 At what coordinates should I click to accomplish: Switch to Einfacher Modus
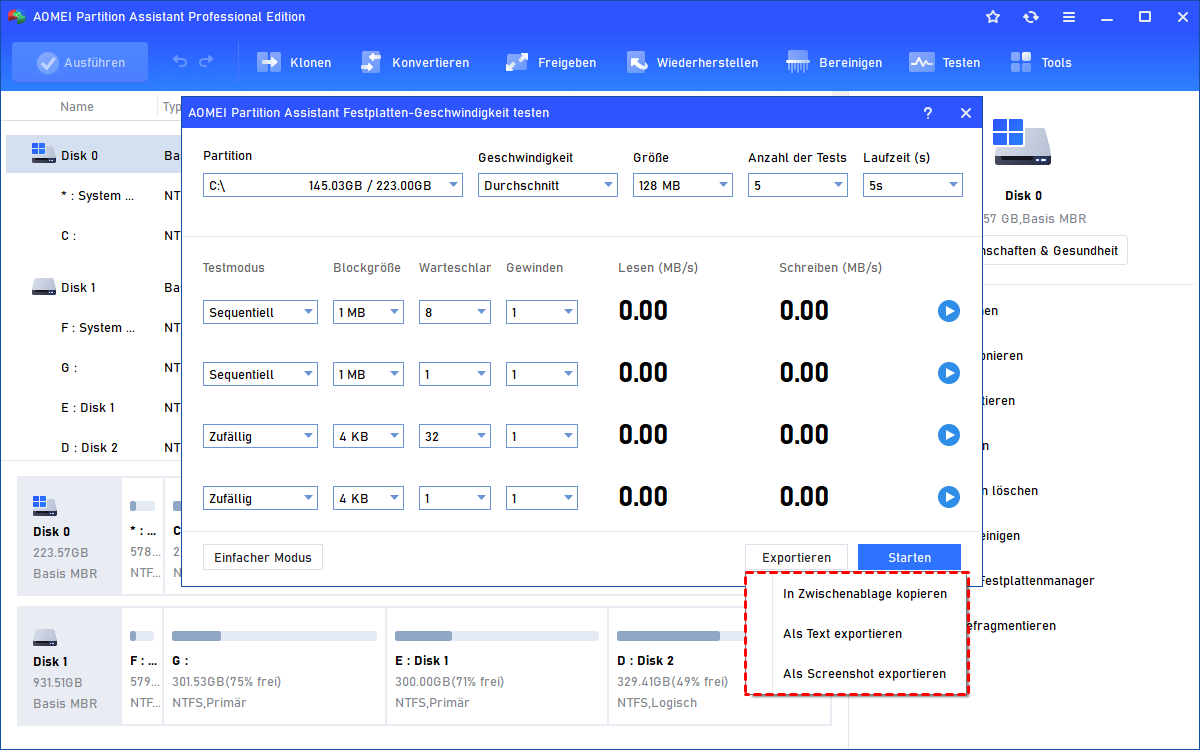pyautogui.click(x=263, y=557)
